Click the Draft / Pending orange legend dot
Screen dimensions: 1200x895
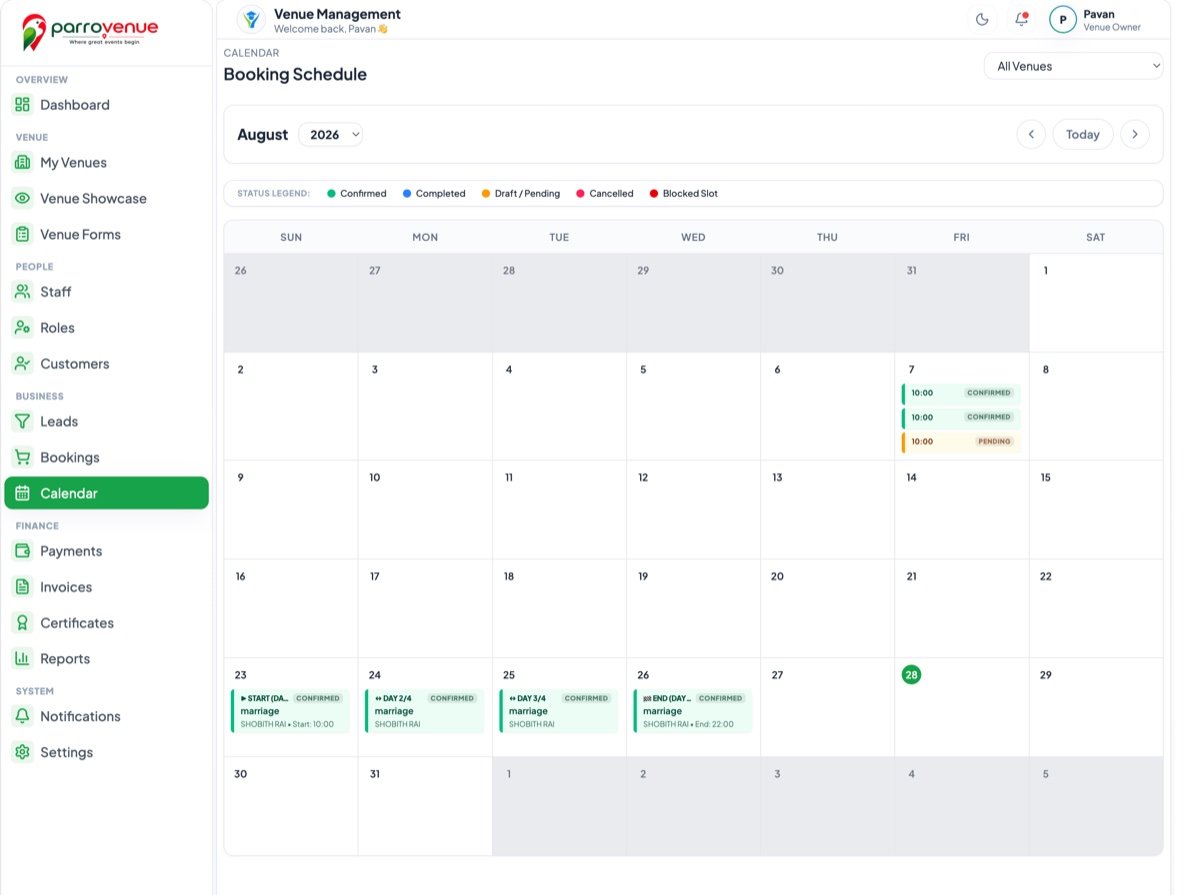pyautogui.click(x=486, y=194)
